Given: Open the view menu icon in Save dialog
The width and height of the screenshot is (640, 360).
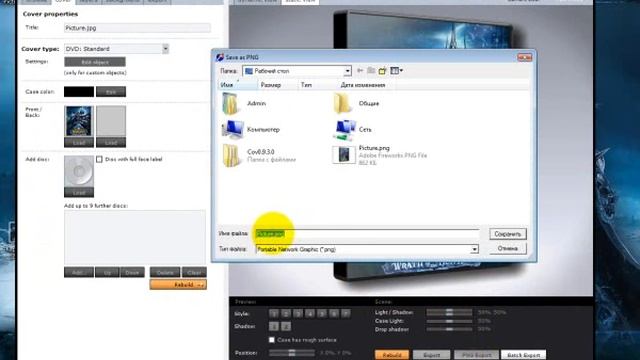Looking at the screenshot, I should tap(396, 71).
